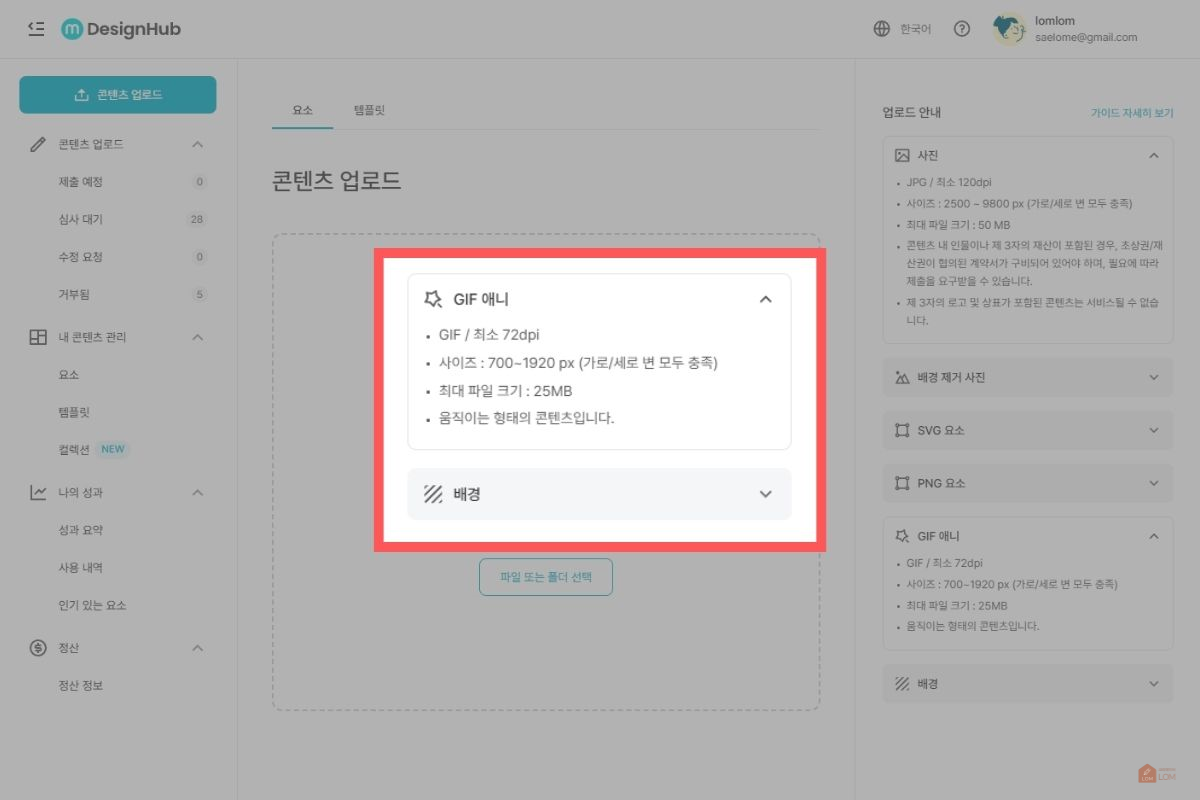Click the lomlom profile avatar
This screenshot has height=800, width=1200.
(1007, 29)
